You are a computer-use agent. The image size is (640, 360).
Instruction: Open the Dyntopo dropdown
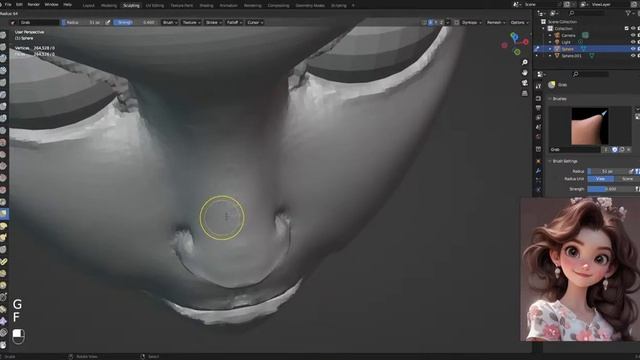tap(471, 22)
